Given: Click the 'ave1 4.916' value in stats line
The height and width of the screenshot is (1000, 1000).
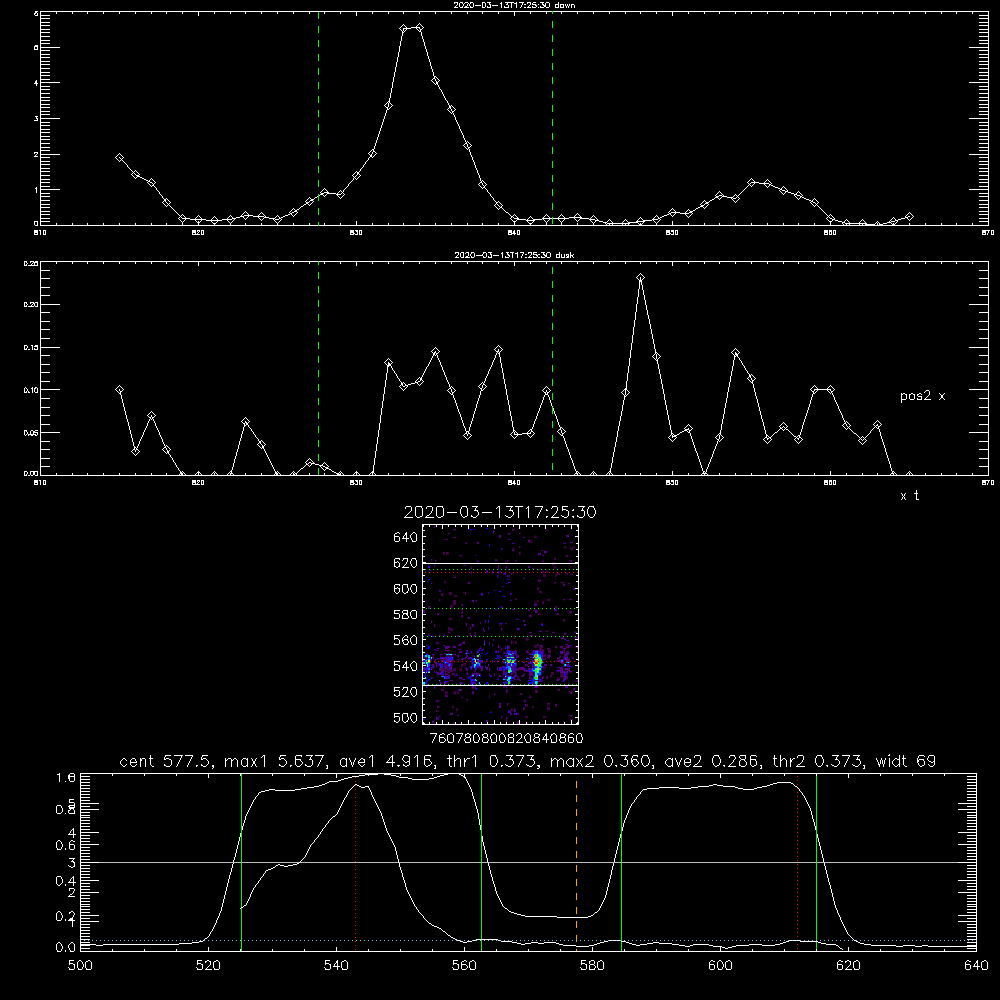Looking at the screenshot, I should click(x=389, y=761).
